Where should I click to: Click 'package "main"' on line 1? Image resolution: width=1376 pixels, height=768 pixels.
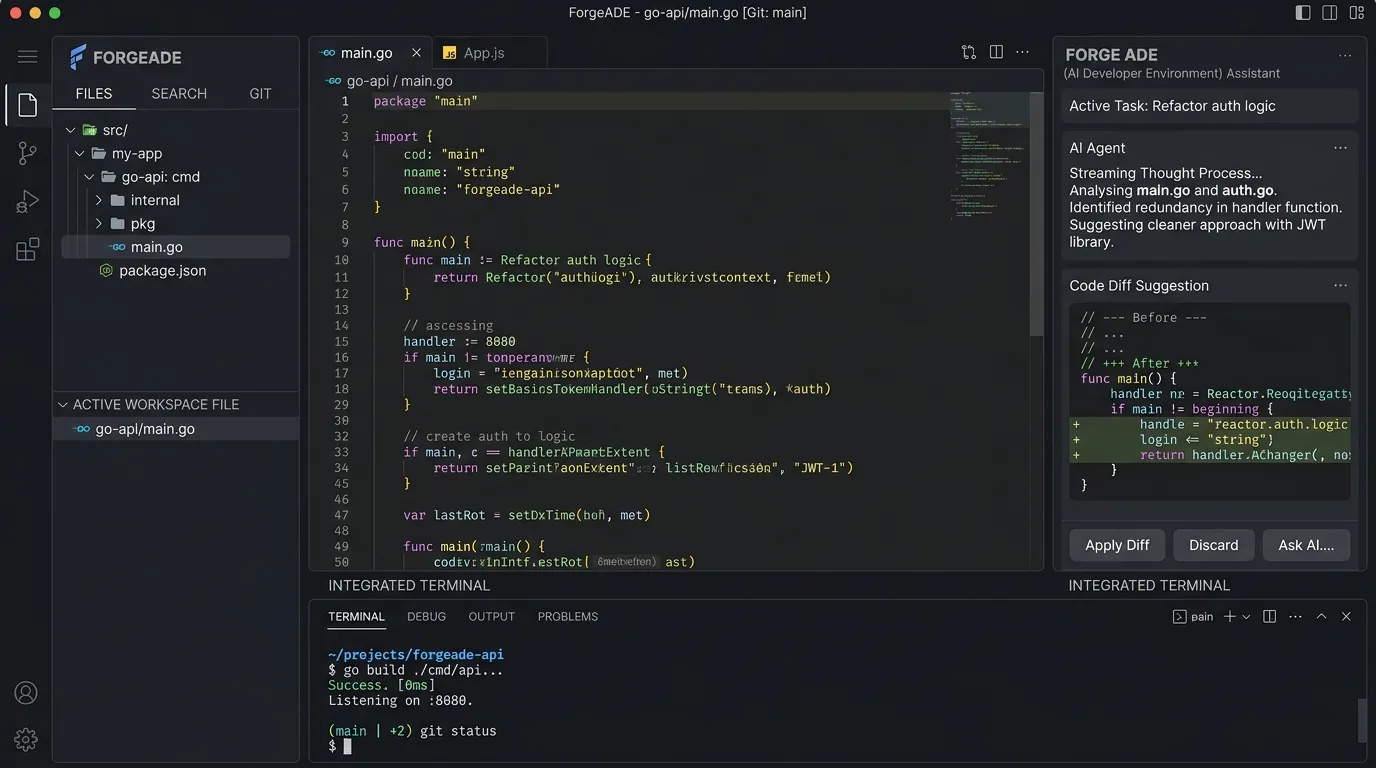click(426, 101)
